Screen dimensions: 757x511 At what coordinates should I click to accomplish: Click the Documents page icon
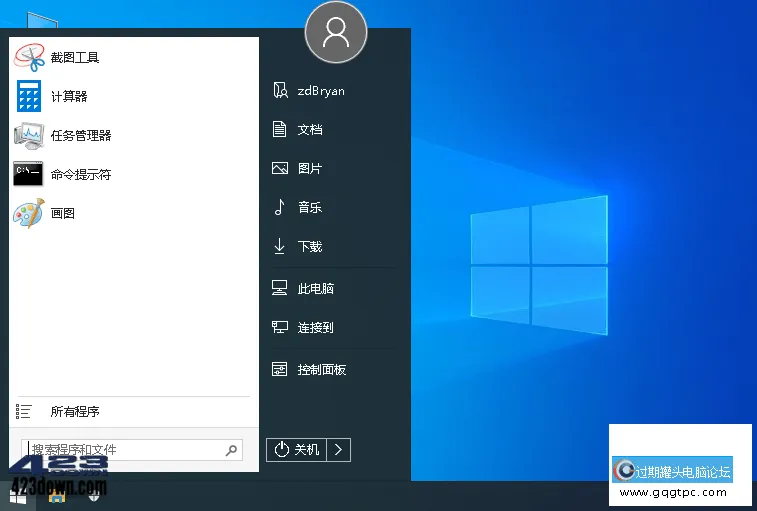tap(280, 129)
